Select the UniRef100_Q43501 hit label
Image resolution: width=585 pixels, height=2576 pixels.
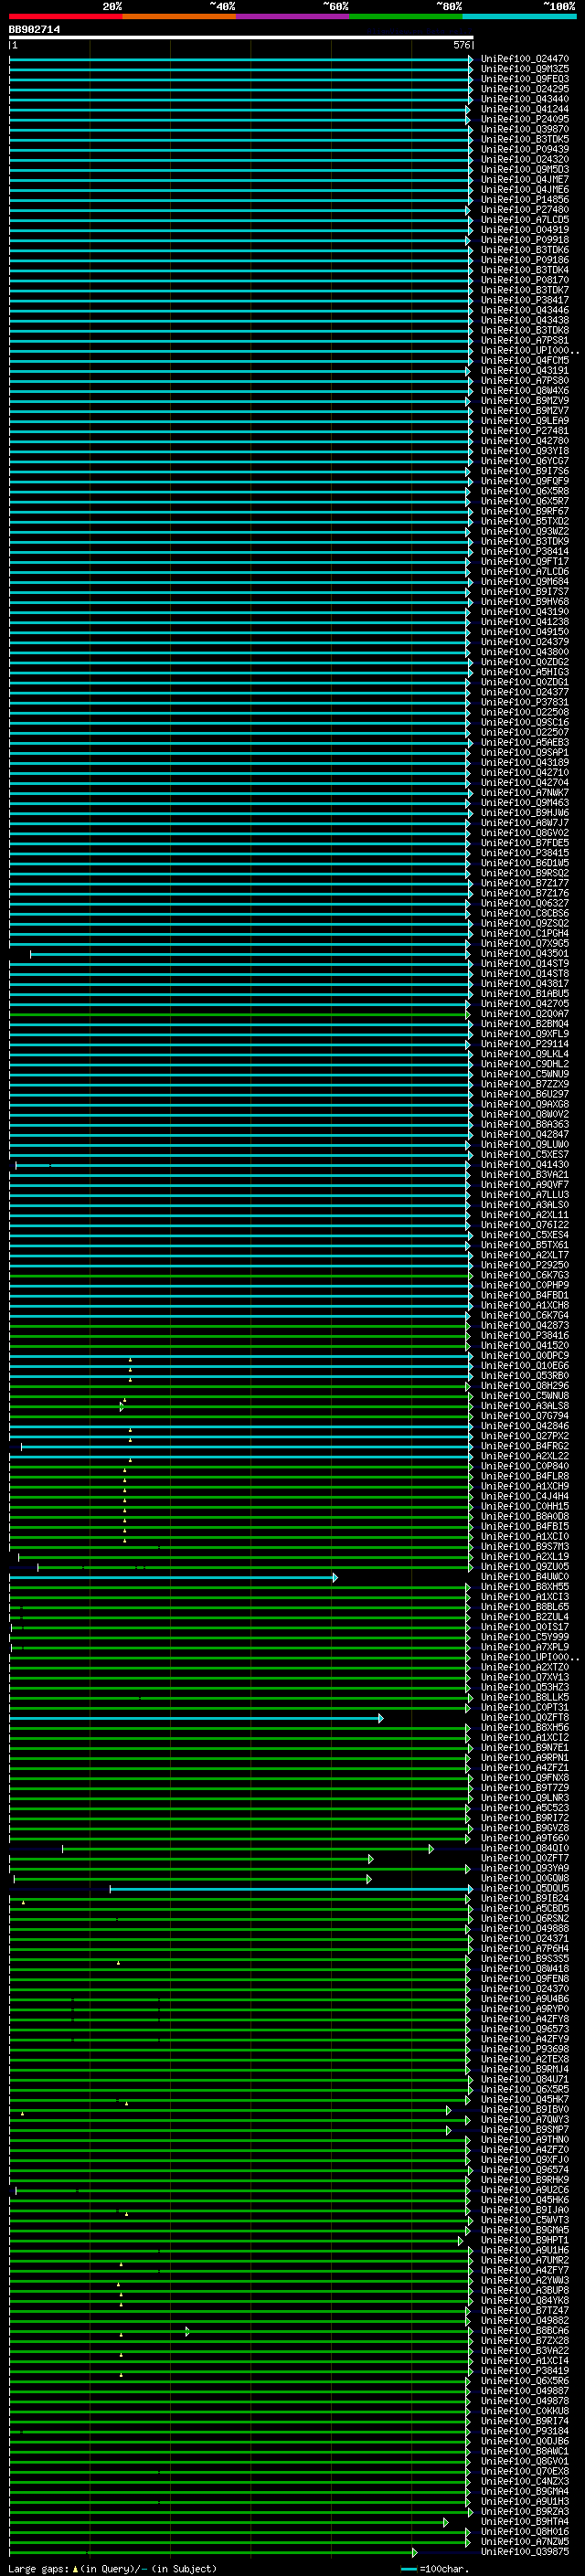click(x=524, y=954)
